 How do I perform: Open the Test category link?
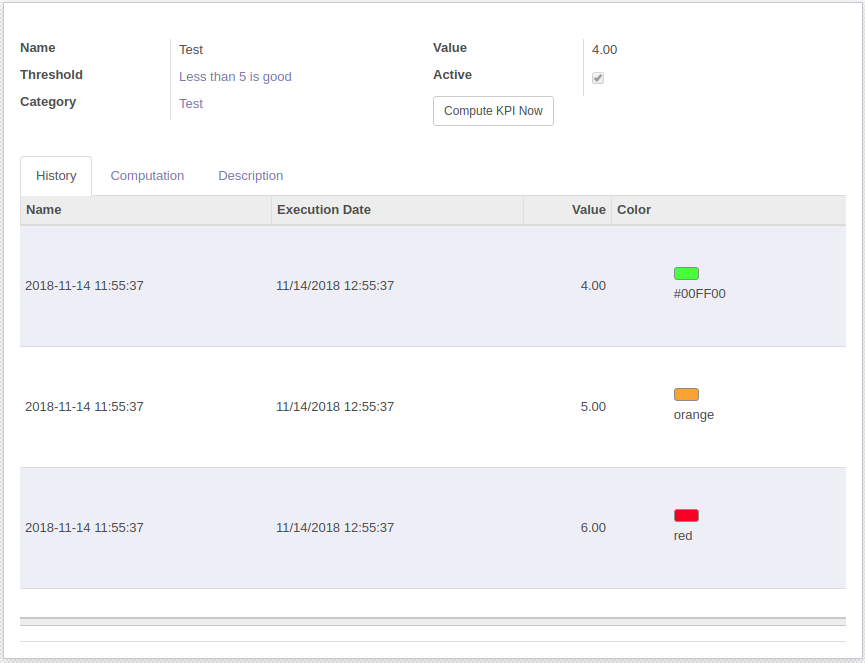click(x=191, y=104)
